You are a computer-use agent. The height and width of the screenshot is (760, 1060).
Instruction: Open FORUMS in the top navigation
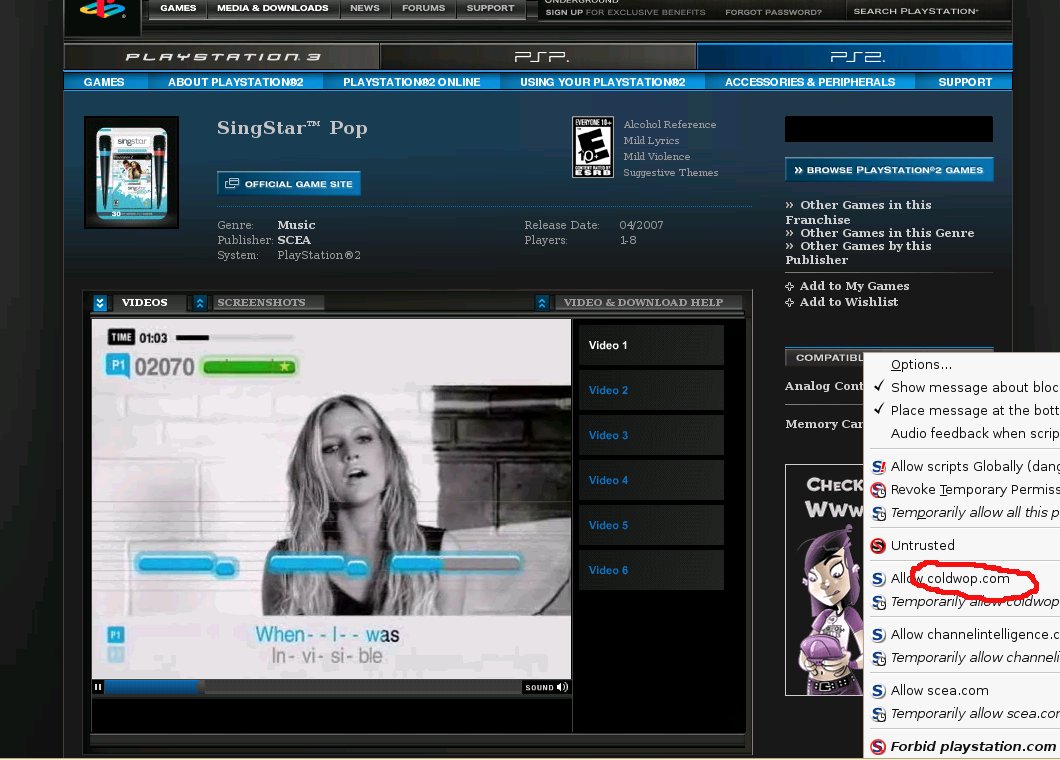(423, 8)
